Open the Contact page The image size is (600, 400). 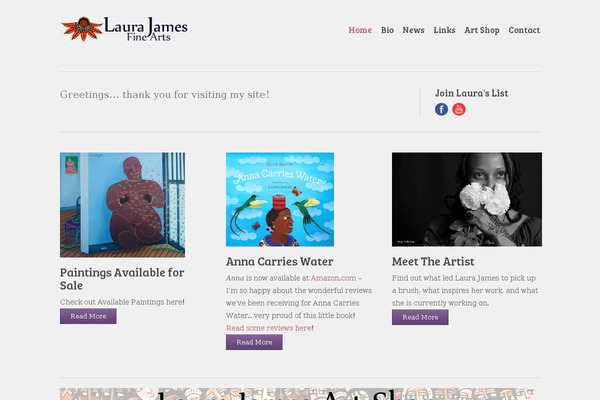pyautogui.click(x=524, y=30)
